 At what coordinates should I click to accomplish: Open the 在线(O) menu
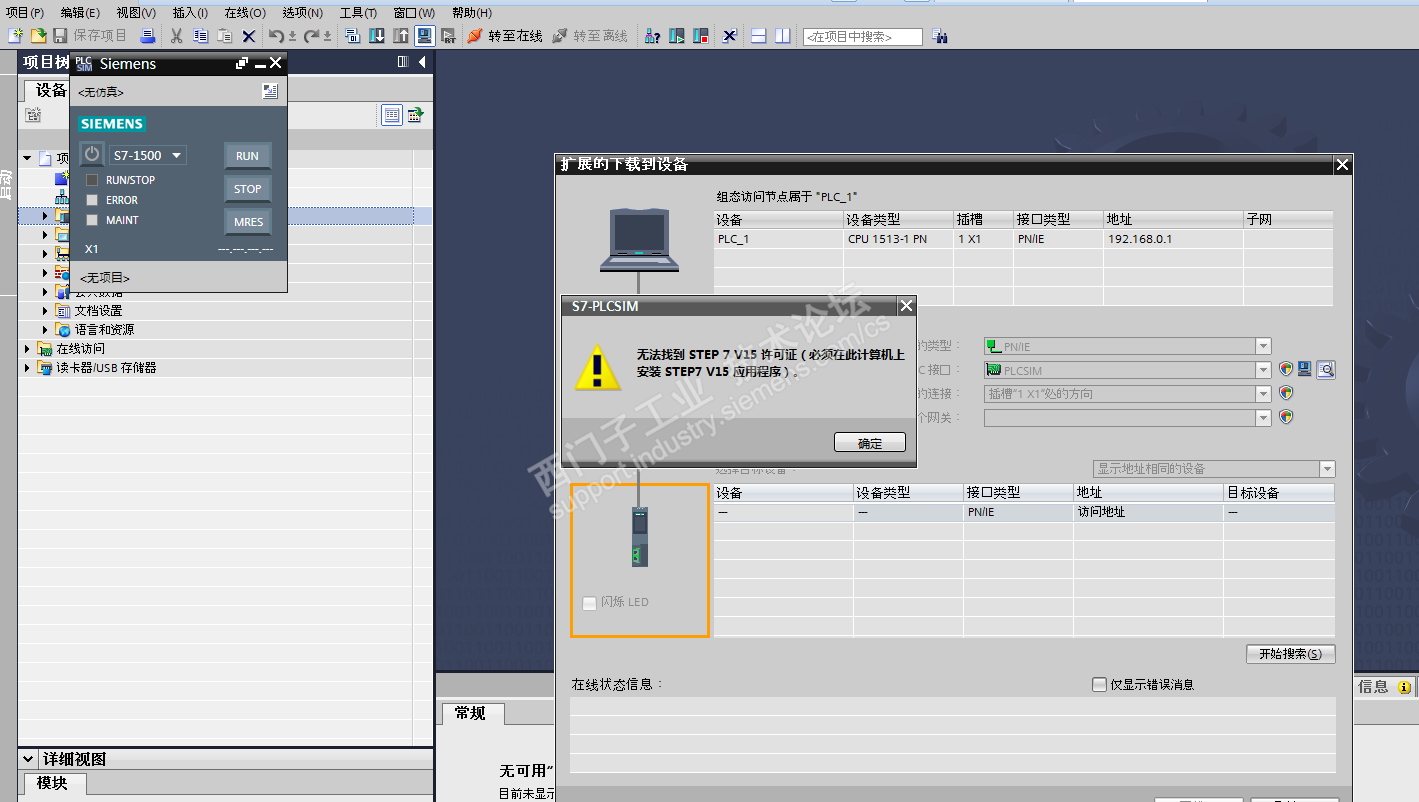[245, 13]
